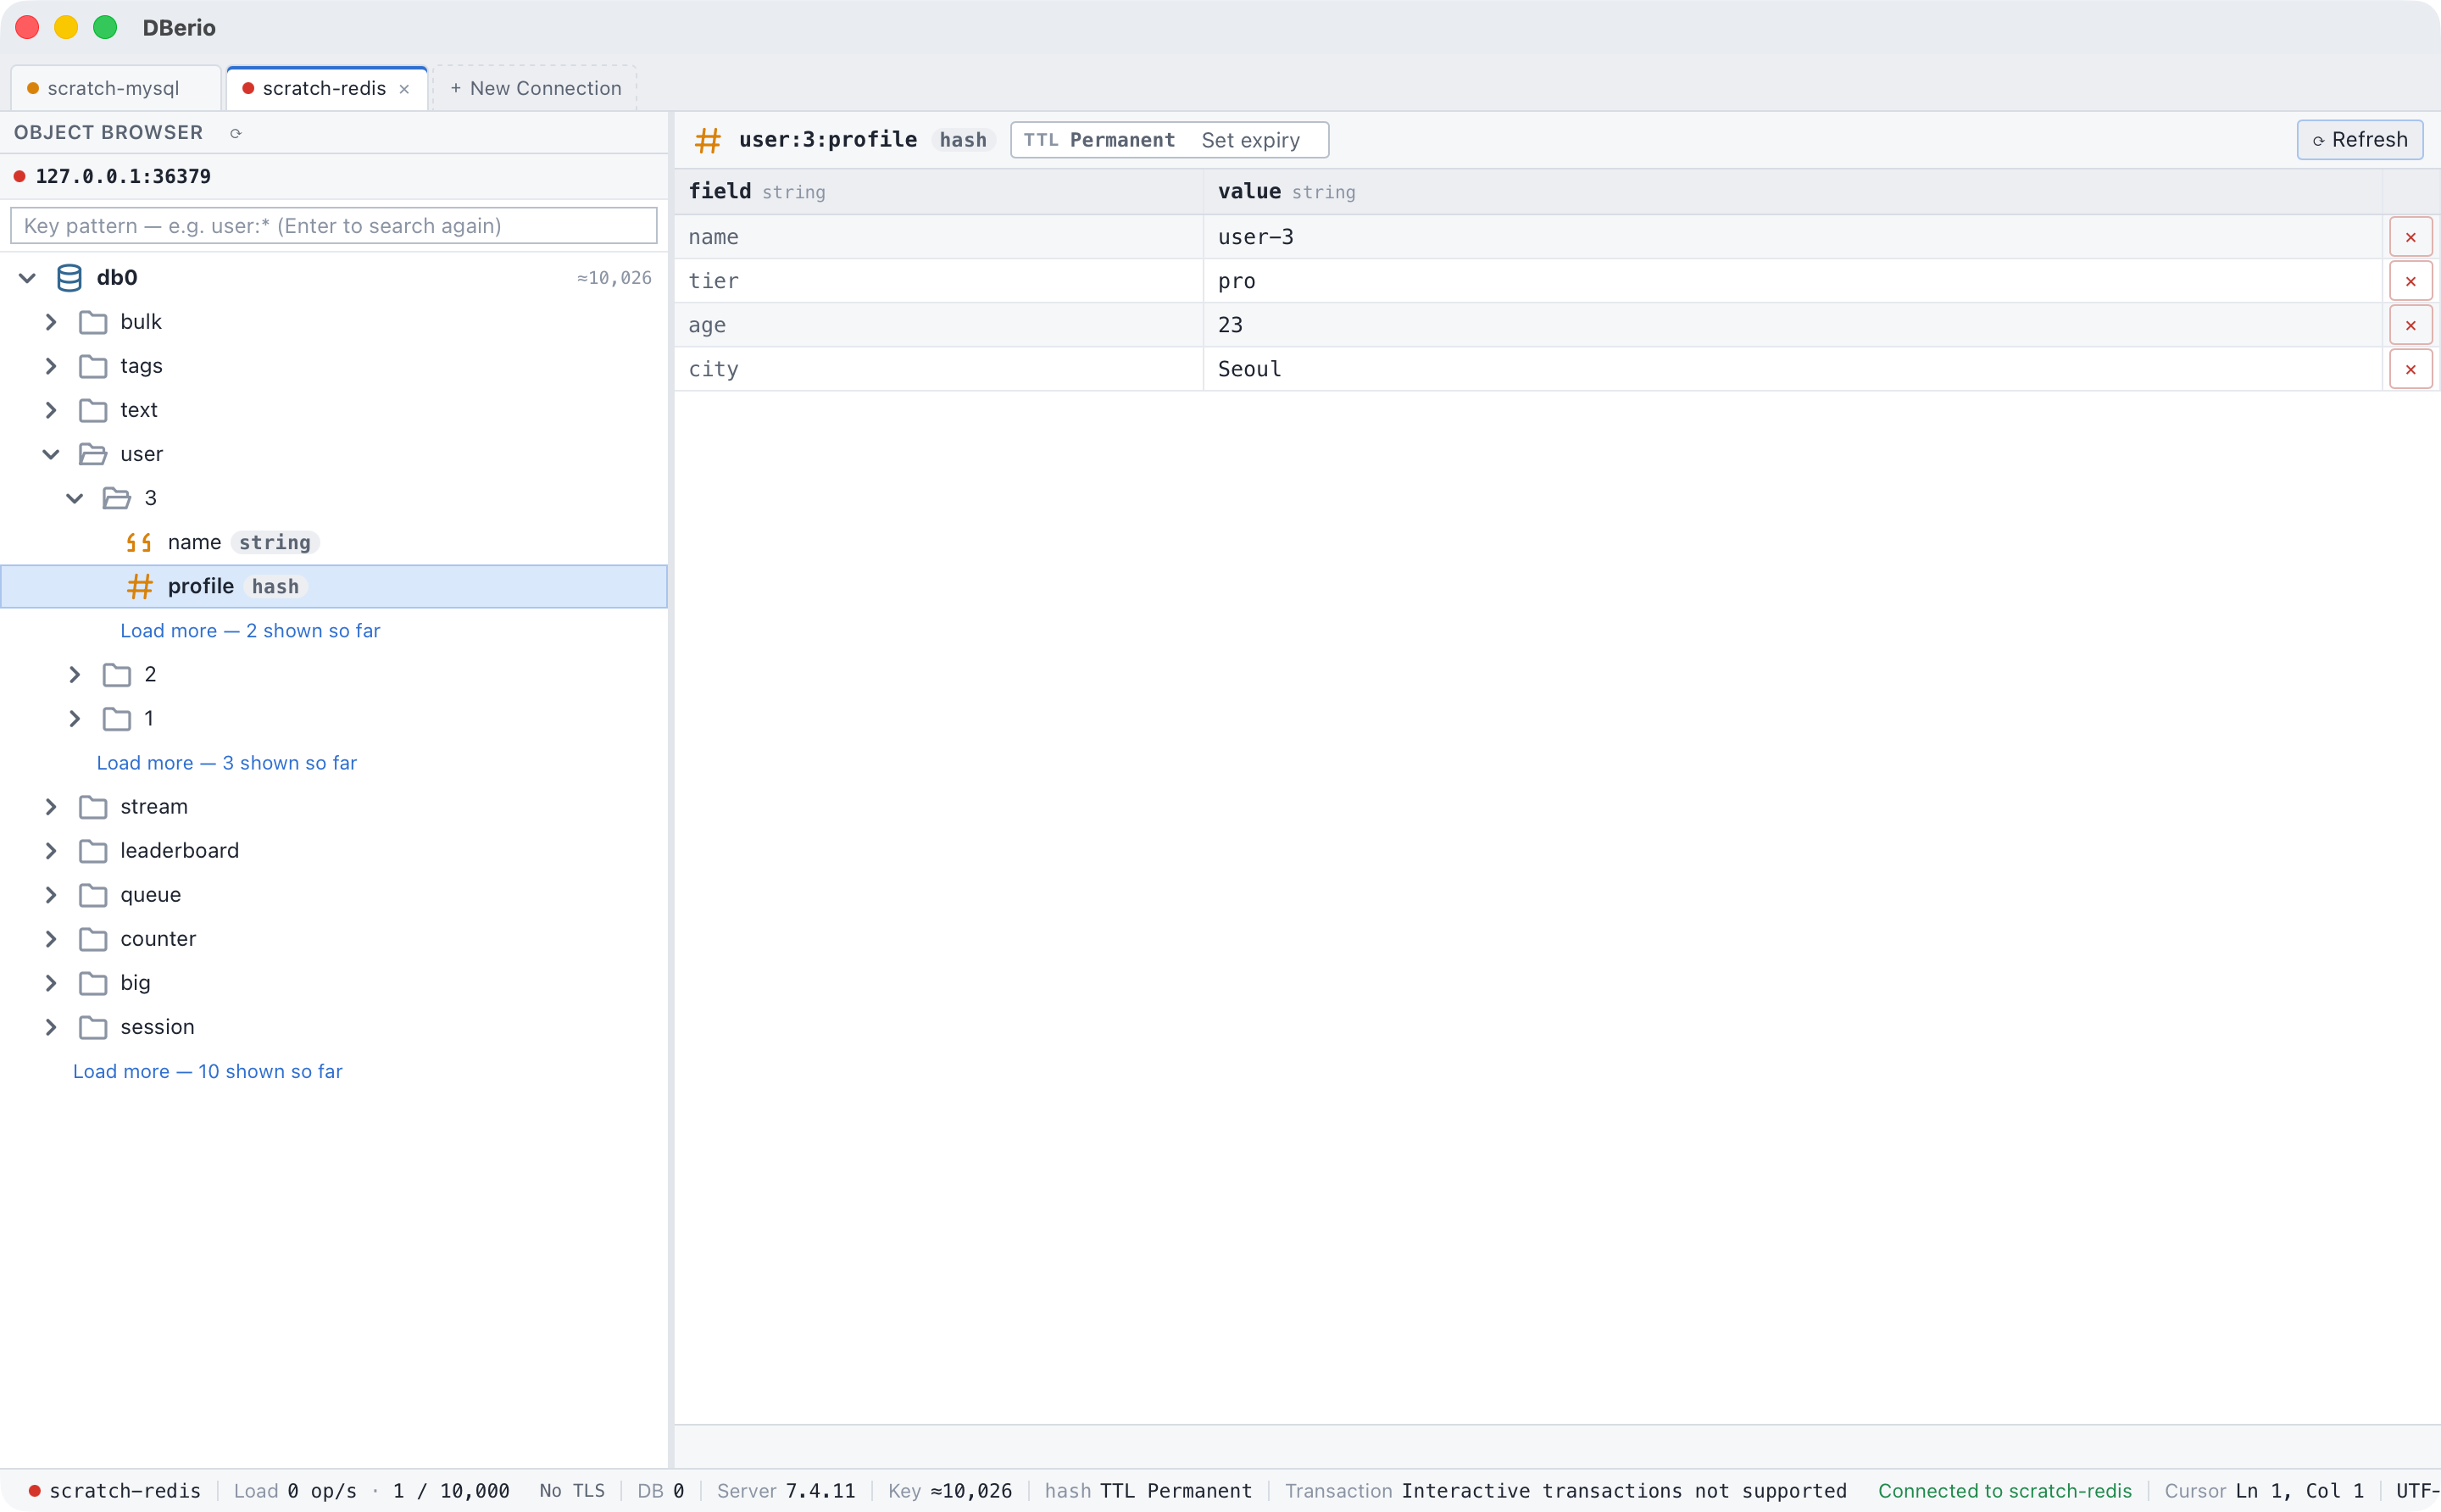Delete the name field row
2441x1512 pixels.
(2410, 237)
